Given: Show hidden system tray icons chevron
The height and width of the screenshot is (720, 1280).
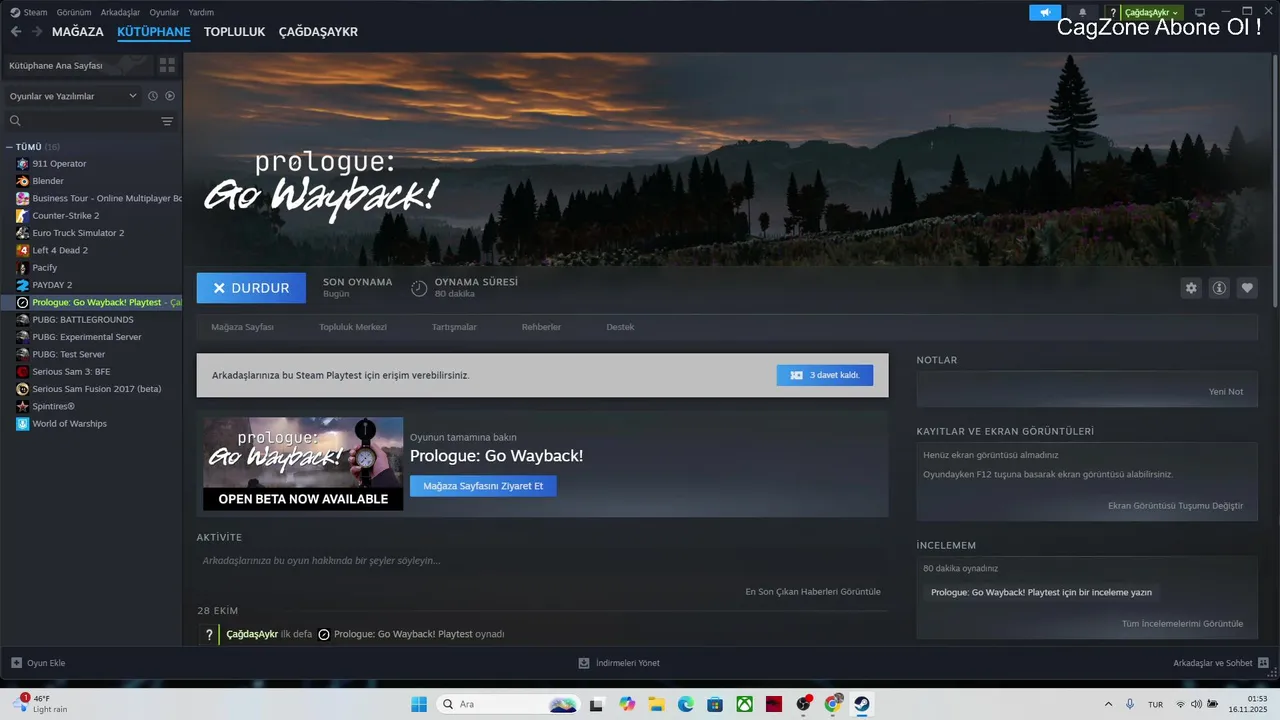Looking at the screenshot, I should [1108, 704].
